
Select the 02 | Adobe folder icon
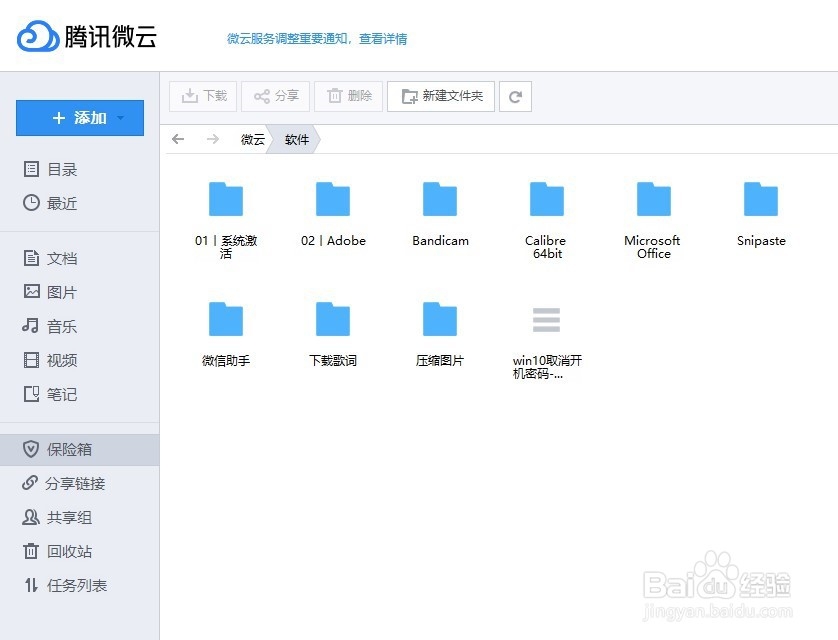pos(333,199)
